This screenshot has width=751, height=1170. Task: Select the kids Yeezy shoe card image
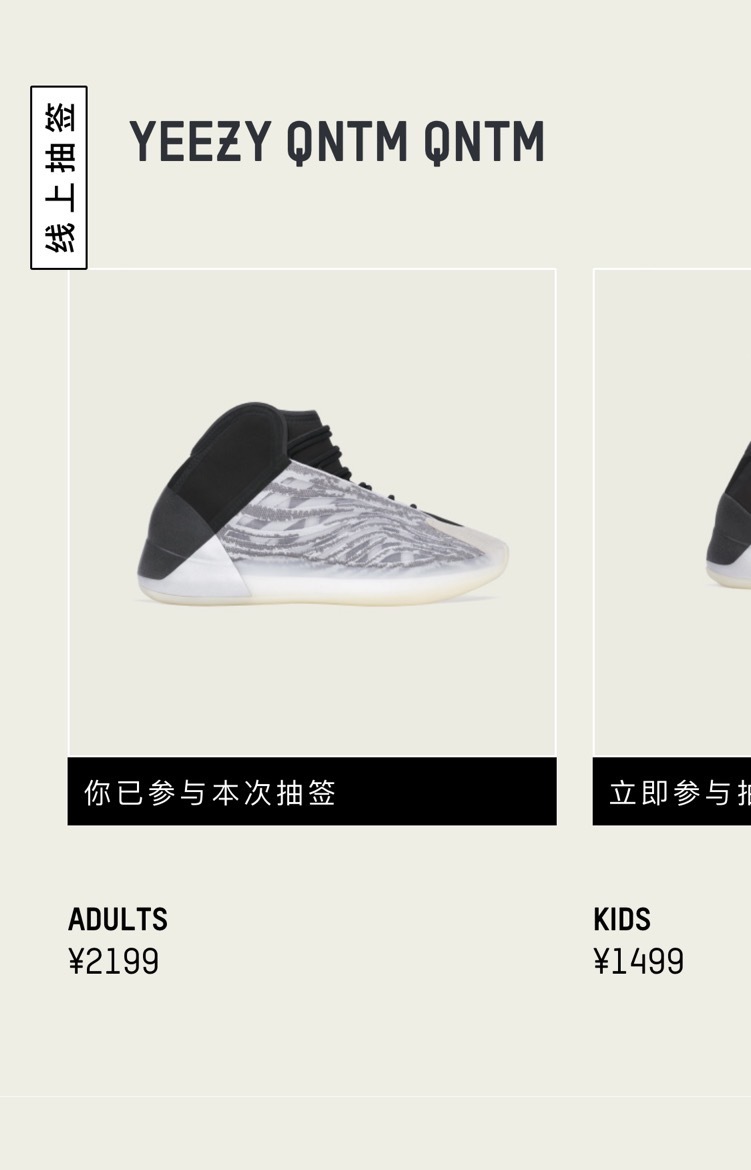673,513
